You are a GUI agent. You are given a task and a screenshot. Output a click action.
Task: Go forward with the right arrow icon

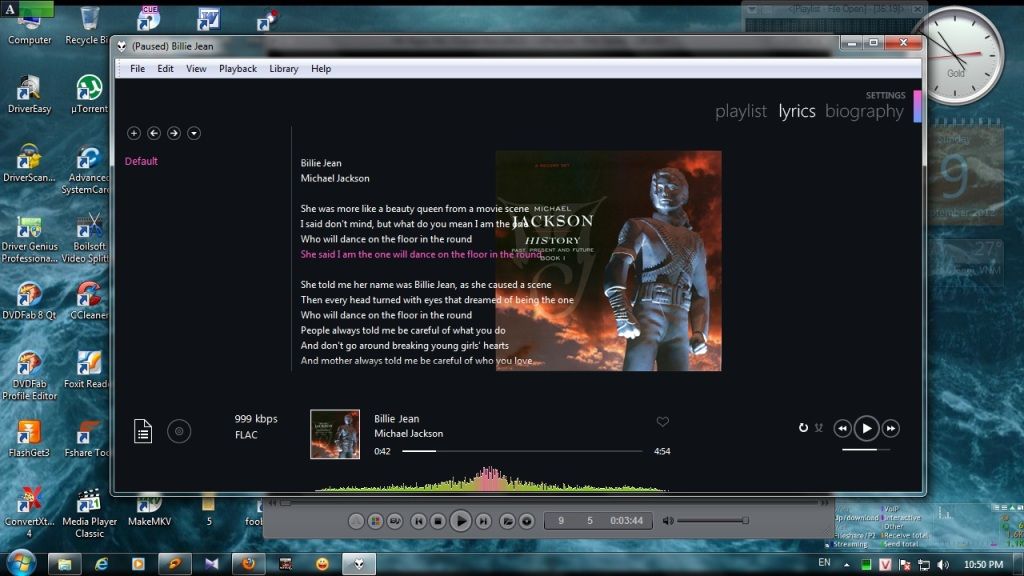point(174,133)
